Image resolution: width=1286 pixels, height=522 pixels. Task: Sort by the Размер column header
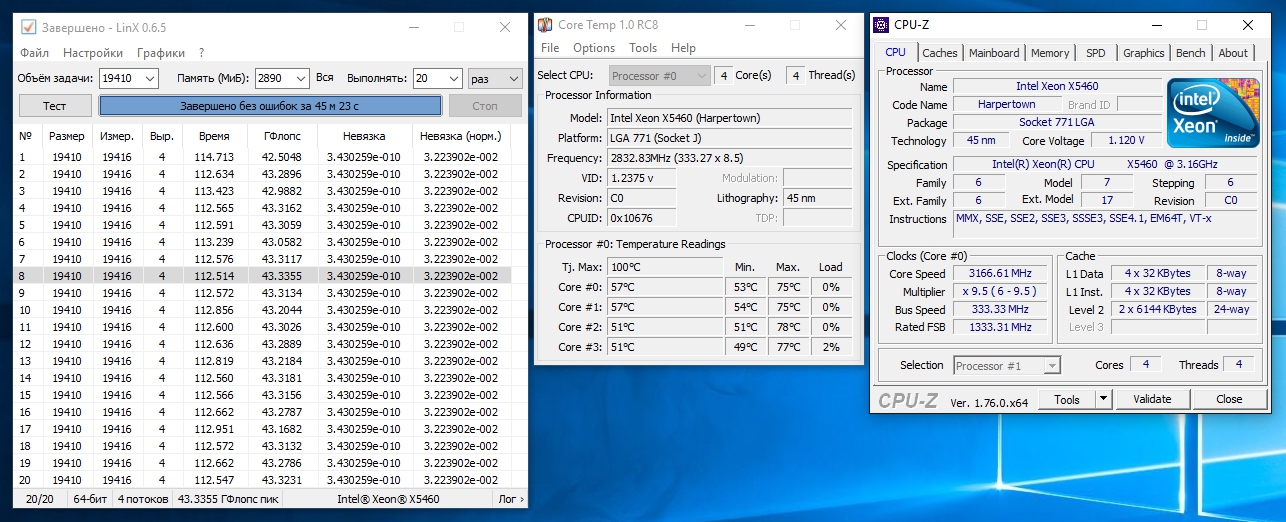[67, 136]
